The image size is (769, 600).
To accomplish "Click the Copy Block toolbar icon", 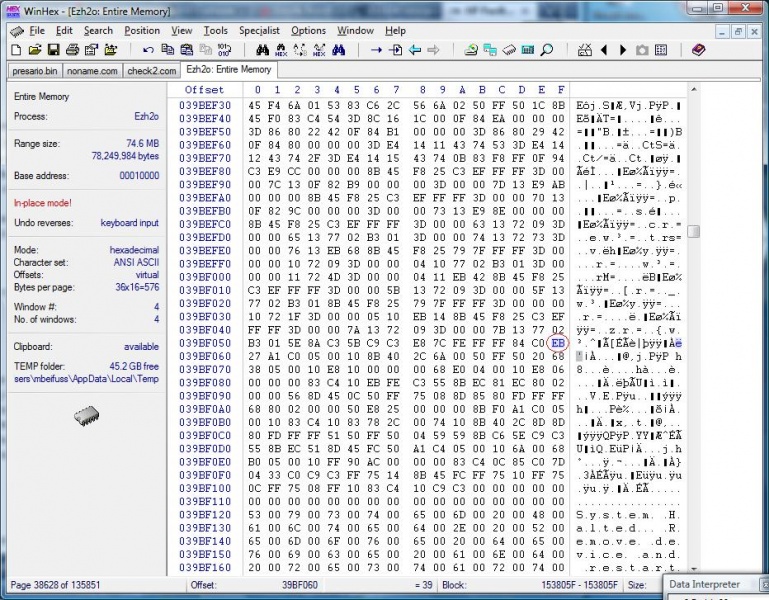I will 168,50.
